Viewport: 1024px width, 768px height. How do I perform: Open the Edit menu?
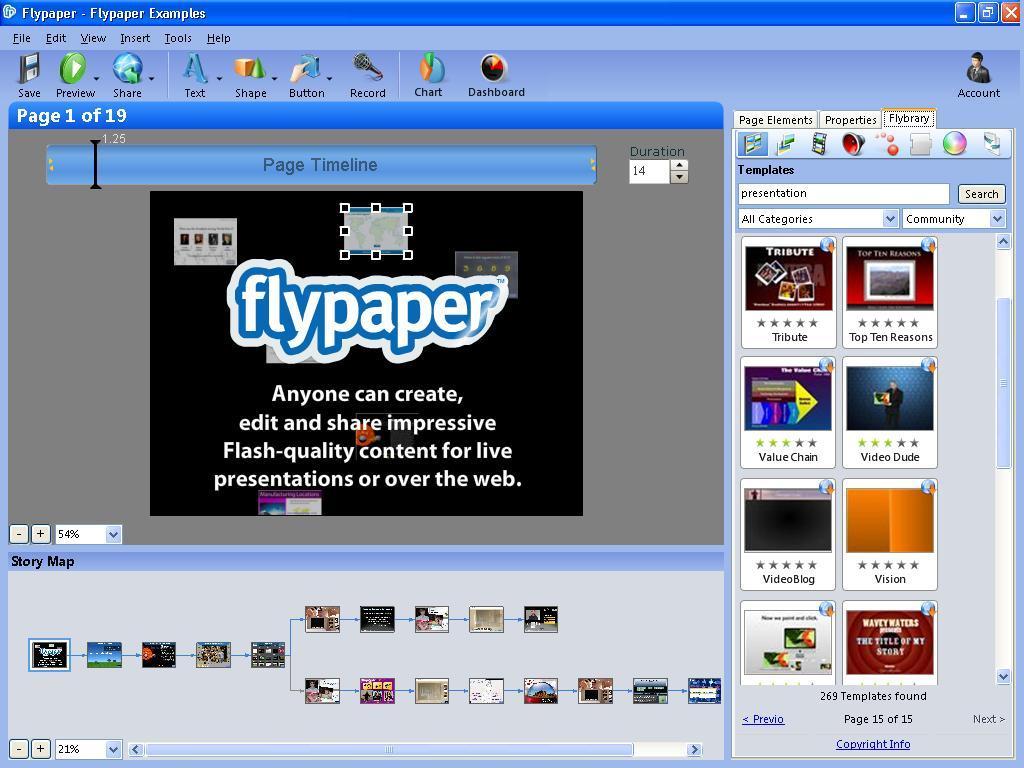click(x=56, y=38)
